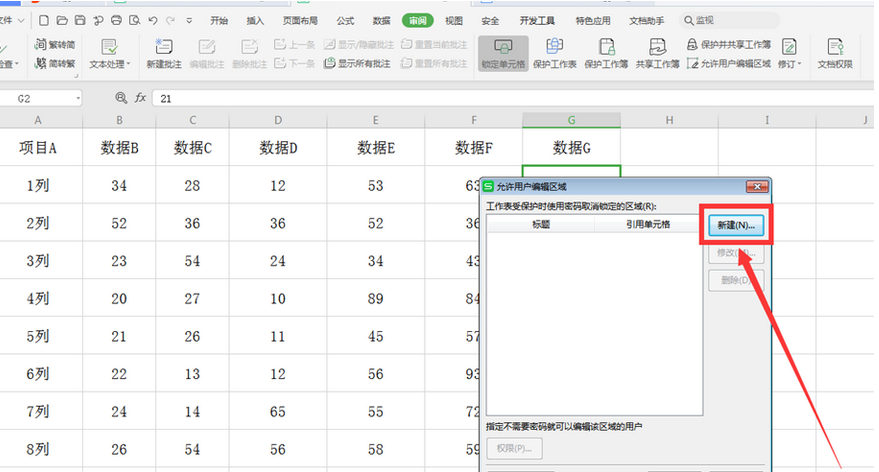879x472 pixels.
Task: Click cell with value 89
Action: (x=376, y=298)
